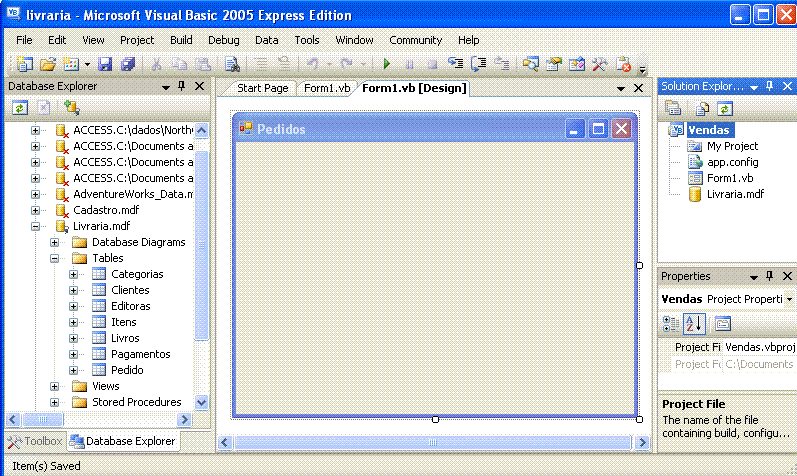Image resolution: width=797 pixels, height=476 pixels.
Task: Open toolbar options overflow arrow
Action: click(x=642, y=69)
